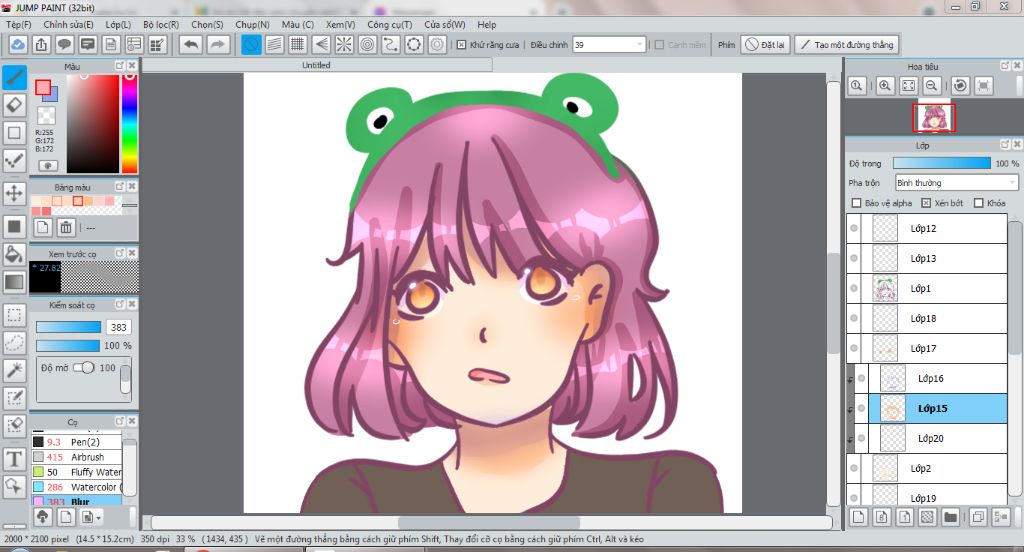
Task: Hide layer Lớp12
Action: (854, 229)
